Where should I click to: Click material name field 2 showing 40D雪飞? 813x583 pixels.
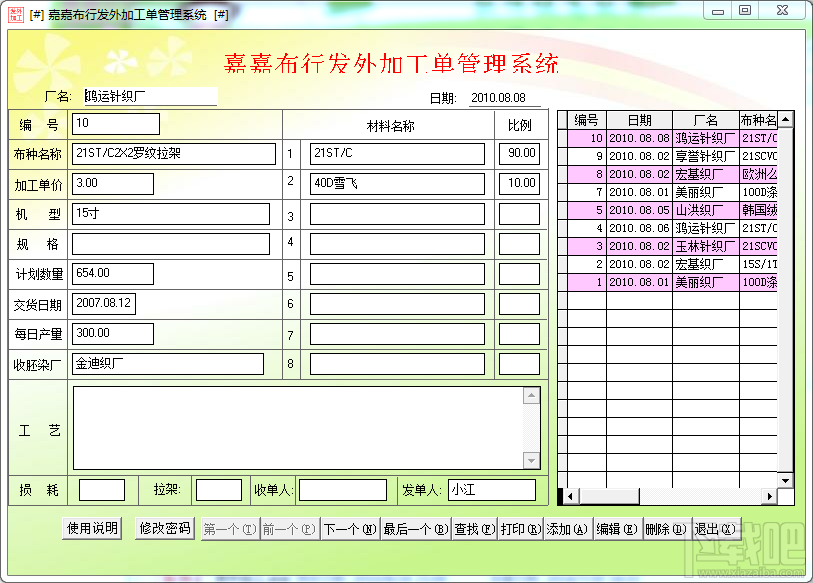[397, 184]
